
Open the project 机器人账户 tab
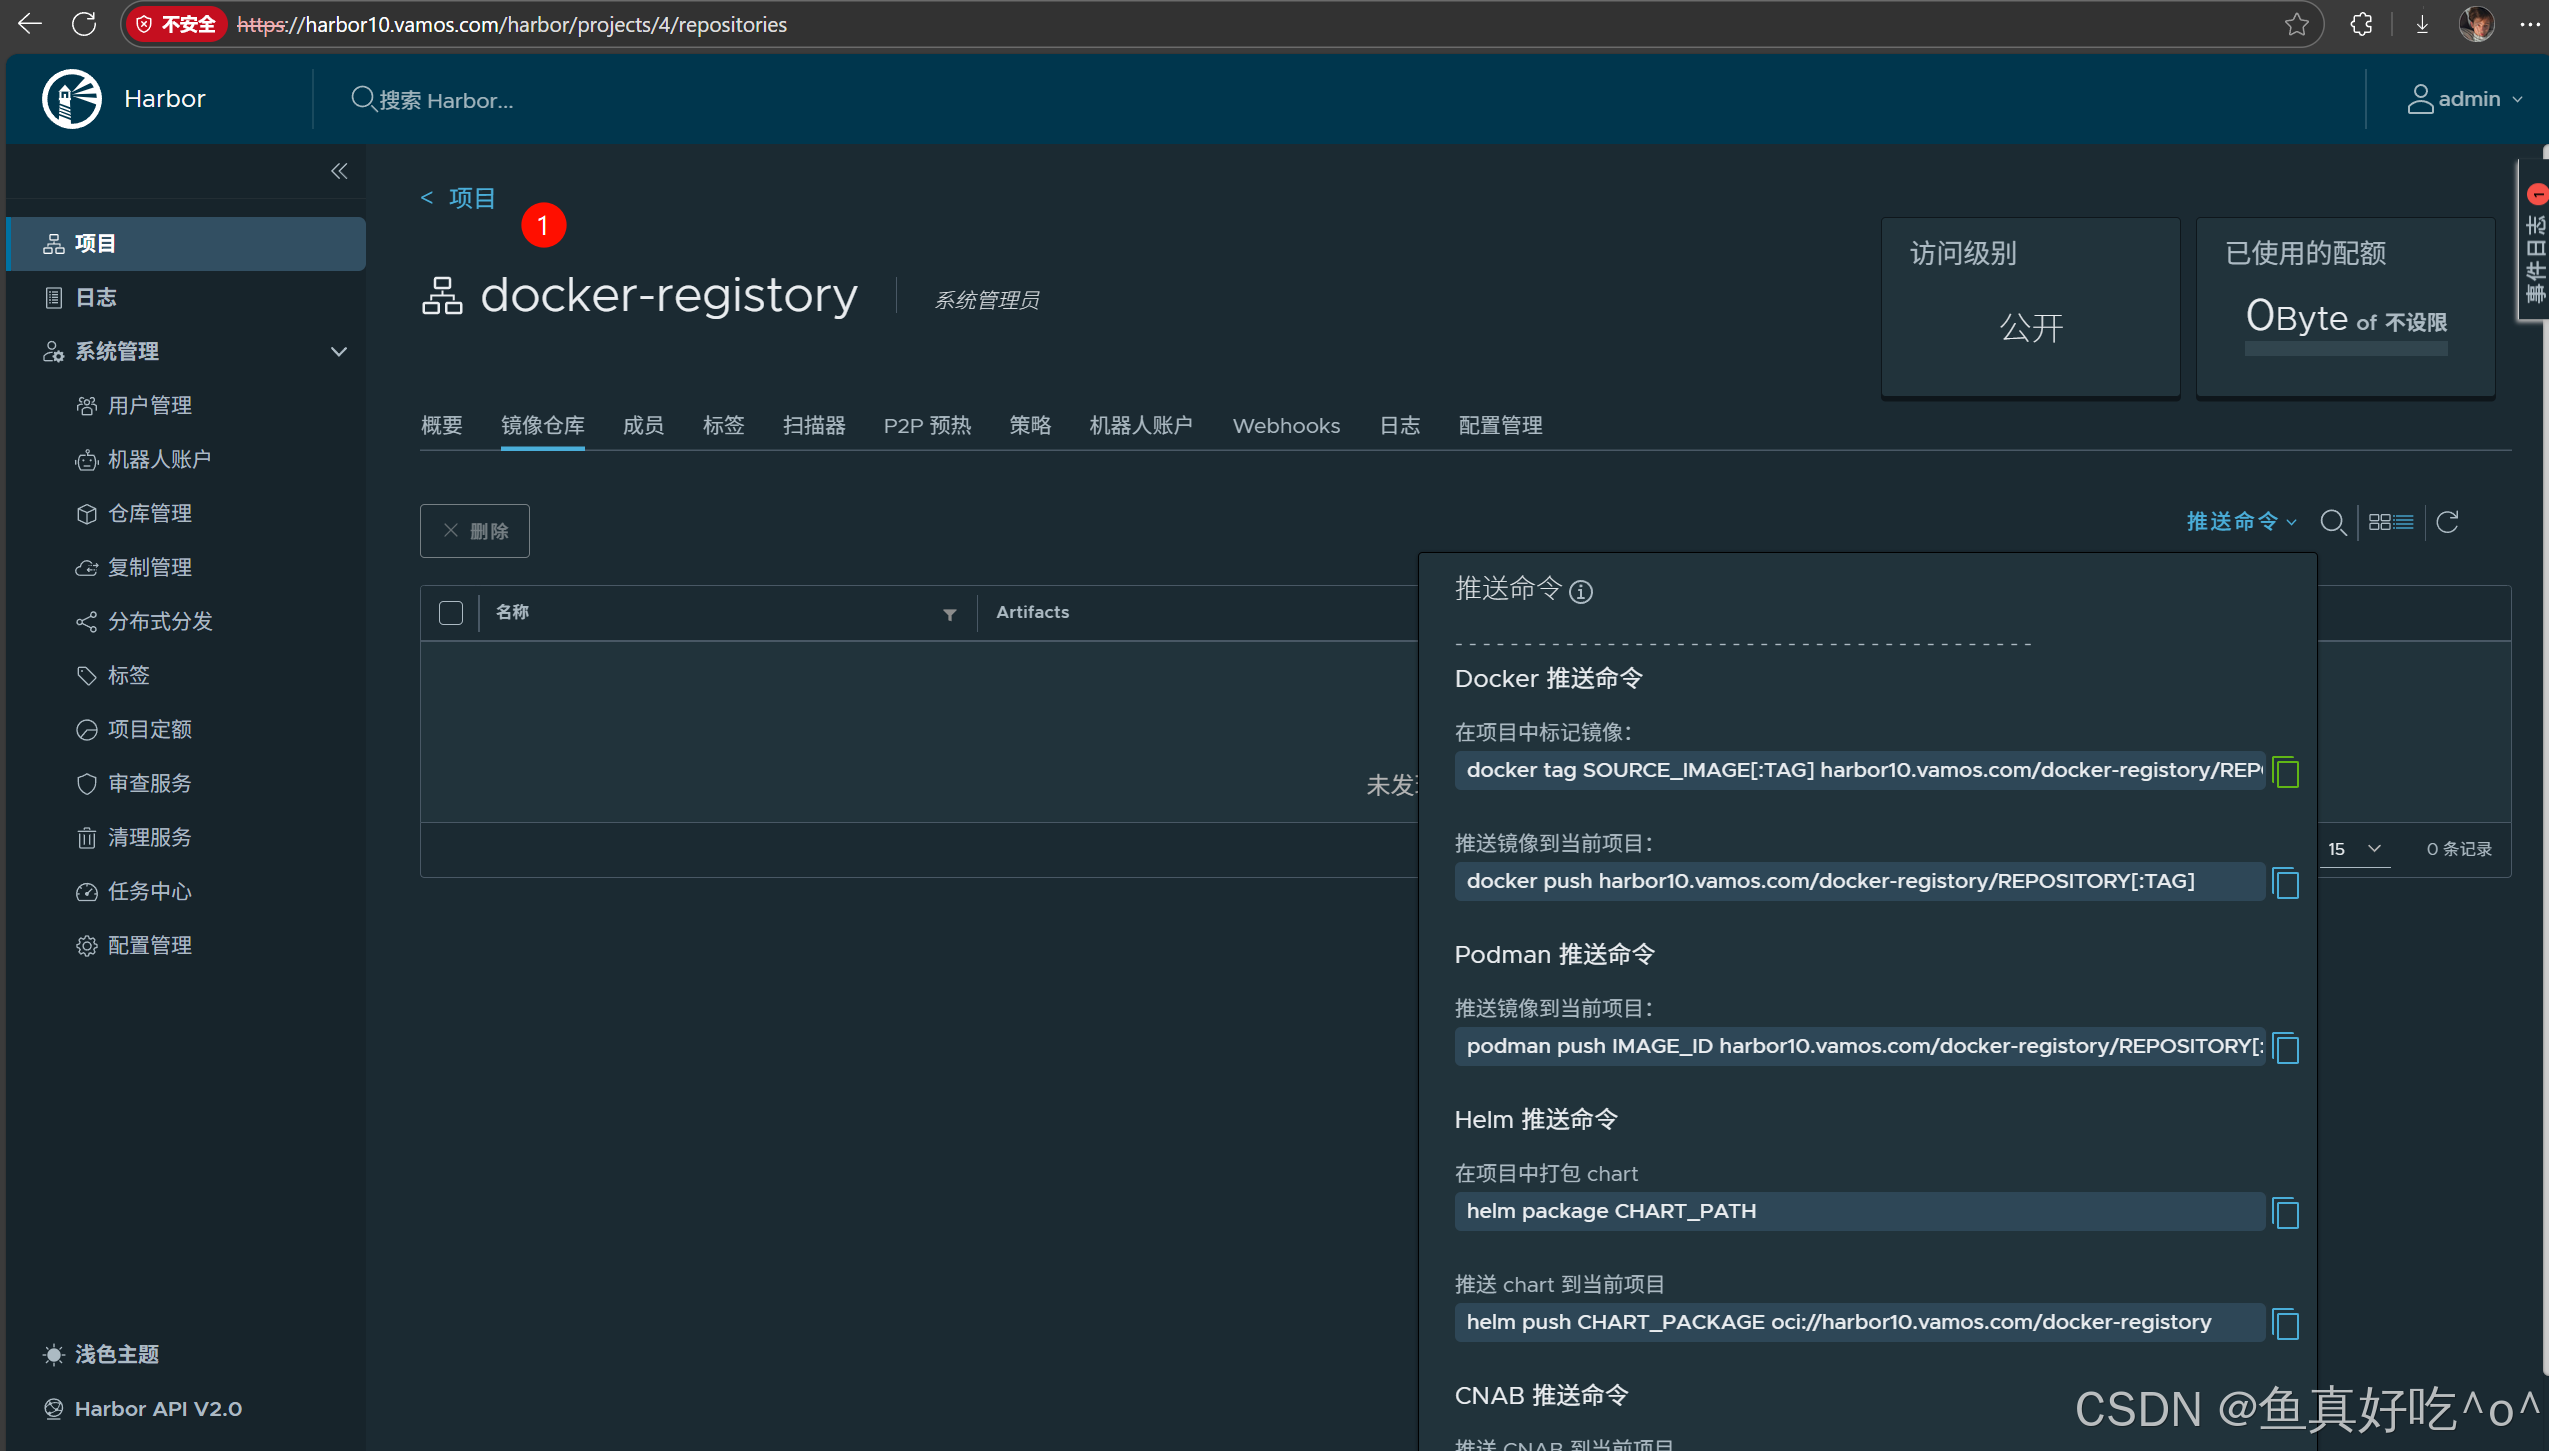tap(1141, 426)
